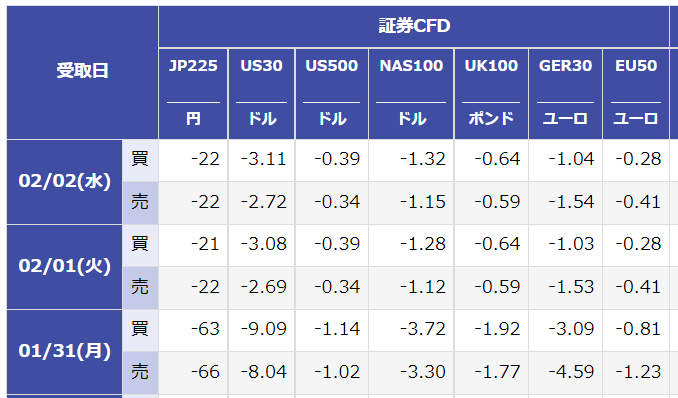Click the 証券CFD header cell

click(414, 26)
